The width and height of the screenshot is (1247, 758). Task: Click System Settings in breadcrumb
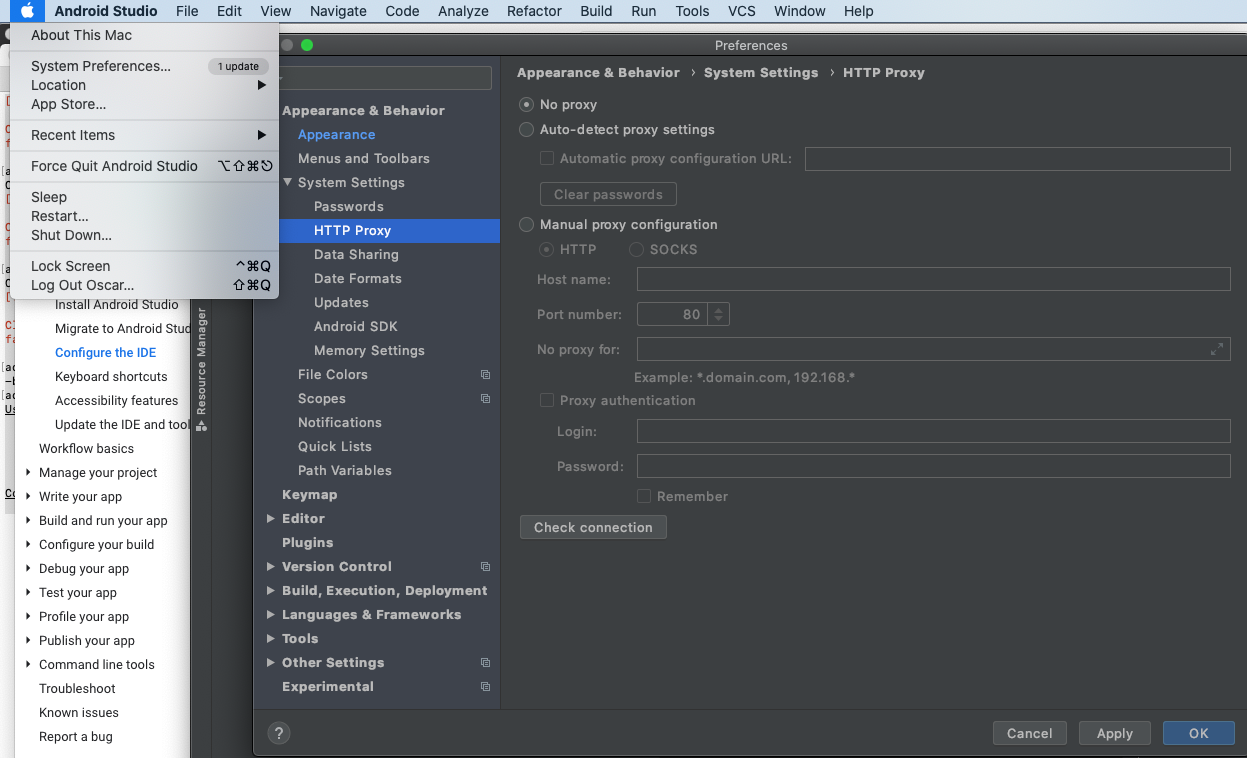pyautogui.click(x=761, y=73)
